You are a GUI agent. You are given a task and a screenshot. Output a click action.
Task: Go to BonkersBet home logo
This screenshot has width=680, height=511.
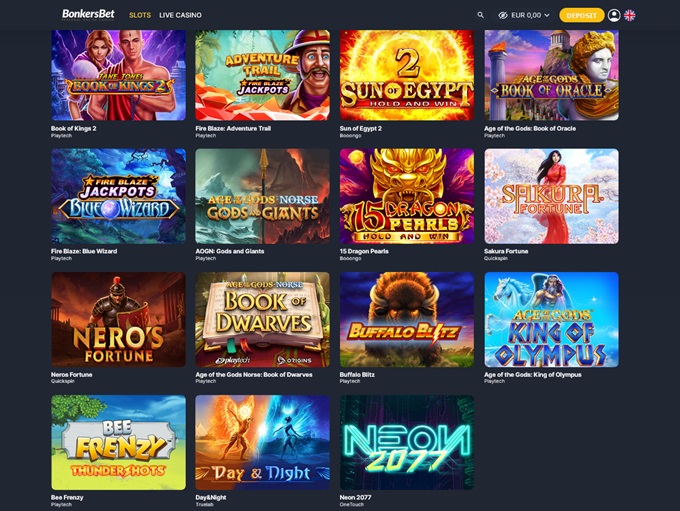(x=88, y=14)
